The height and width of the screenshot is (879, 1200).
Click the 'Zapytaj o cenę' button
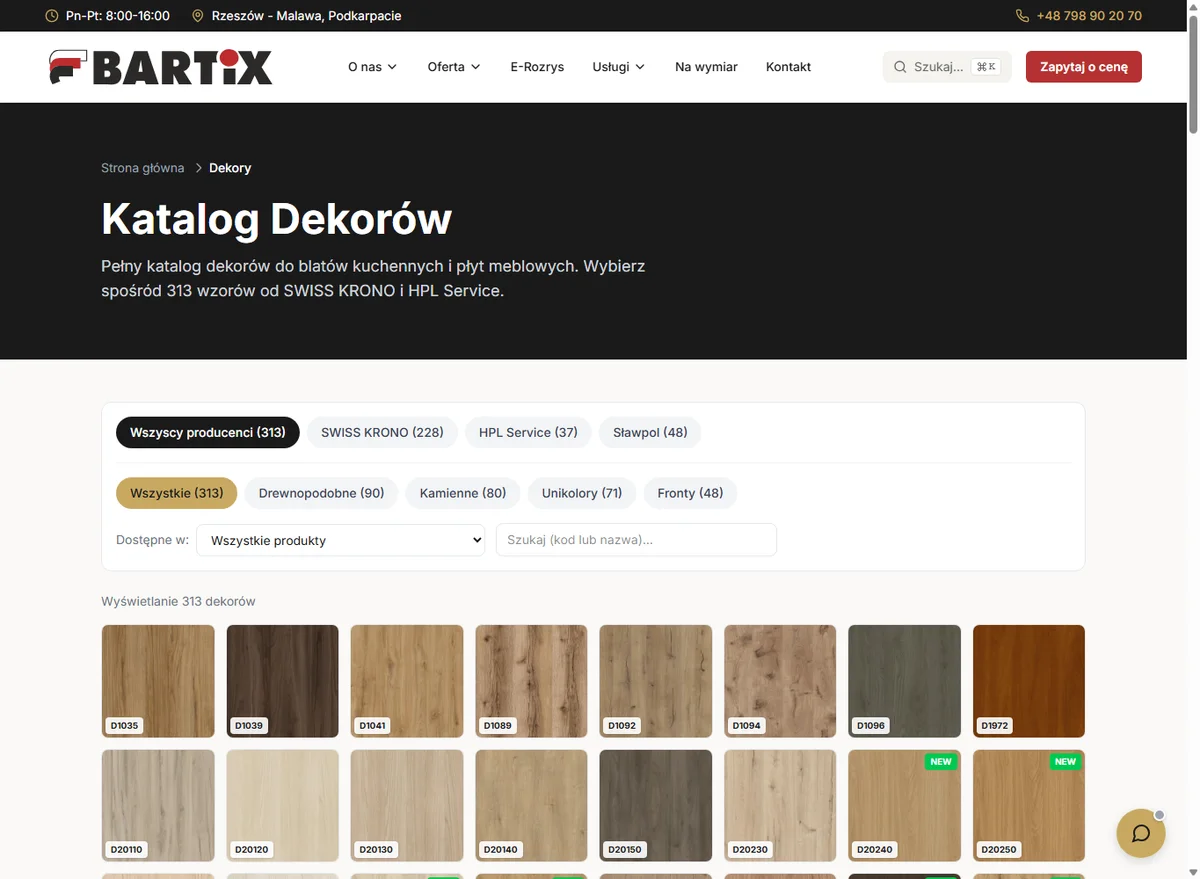click(x=1084, y=67)
